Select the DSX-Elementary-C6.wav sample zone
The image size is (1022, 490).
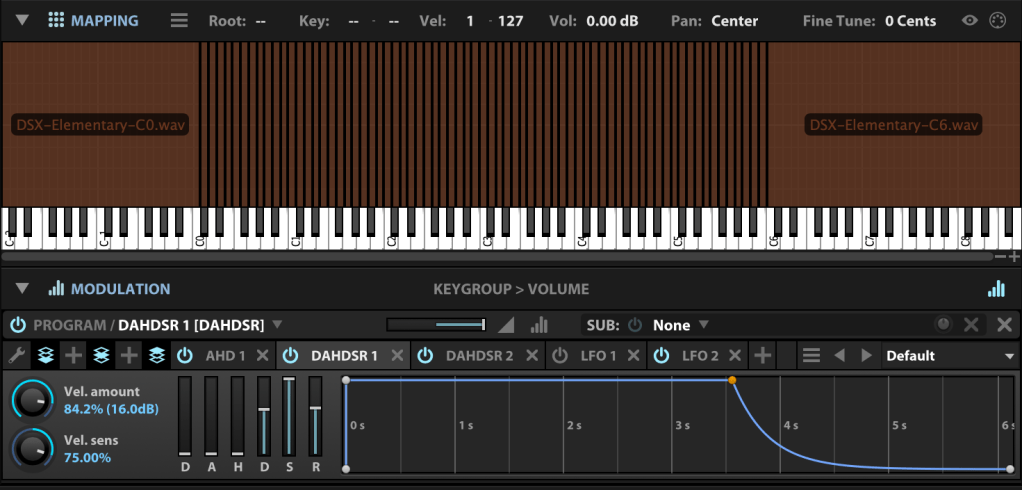[x=893, y=125]
